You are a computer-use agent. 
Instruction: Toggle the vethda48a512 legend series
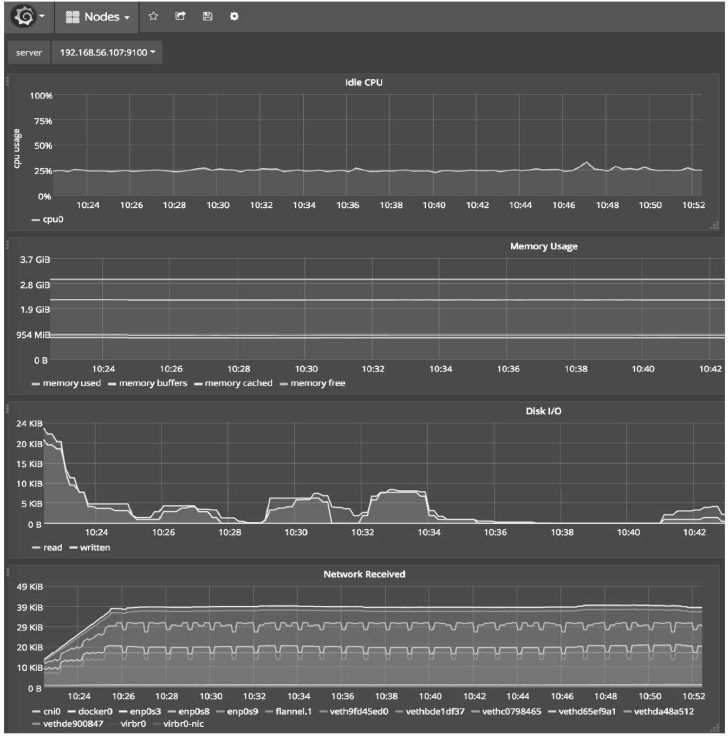(658, 711)
